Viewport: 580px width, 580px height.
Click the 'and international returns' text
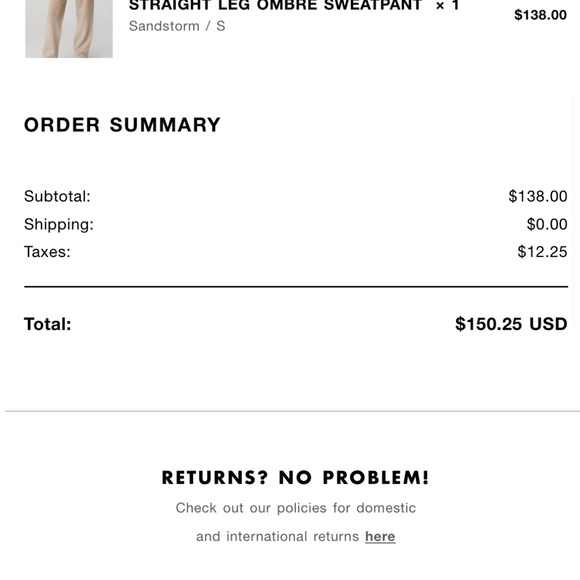pyautogui.click(x=277, y=536)
